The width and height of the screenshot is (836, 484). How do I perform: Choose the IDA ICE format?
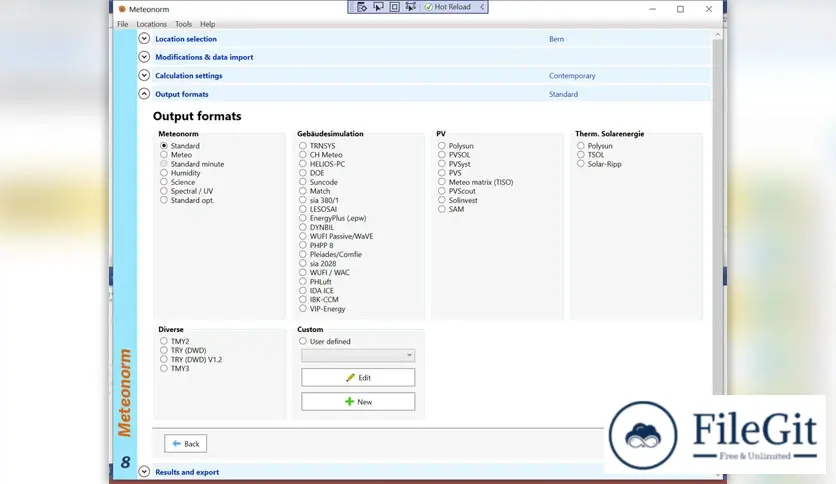click(x=317, y=291)
